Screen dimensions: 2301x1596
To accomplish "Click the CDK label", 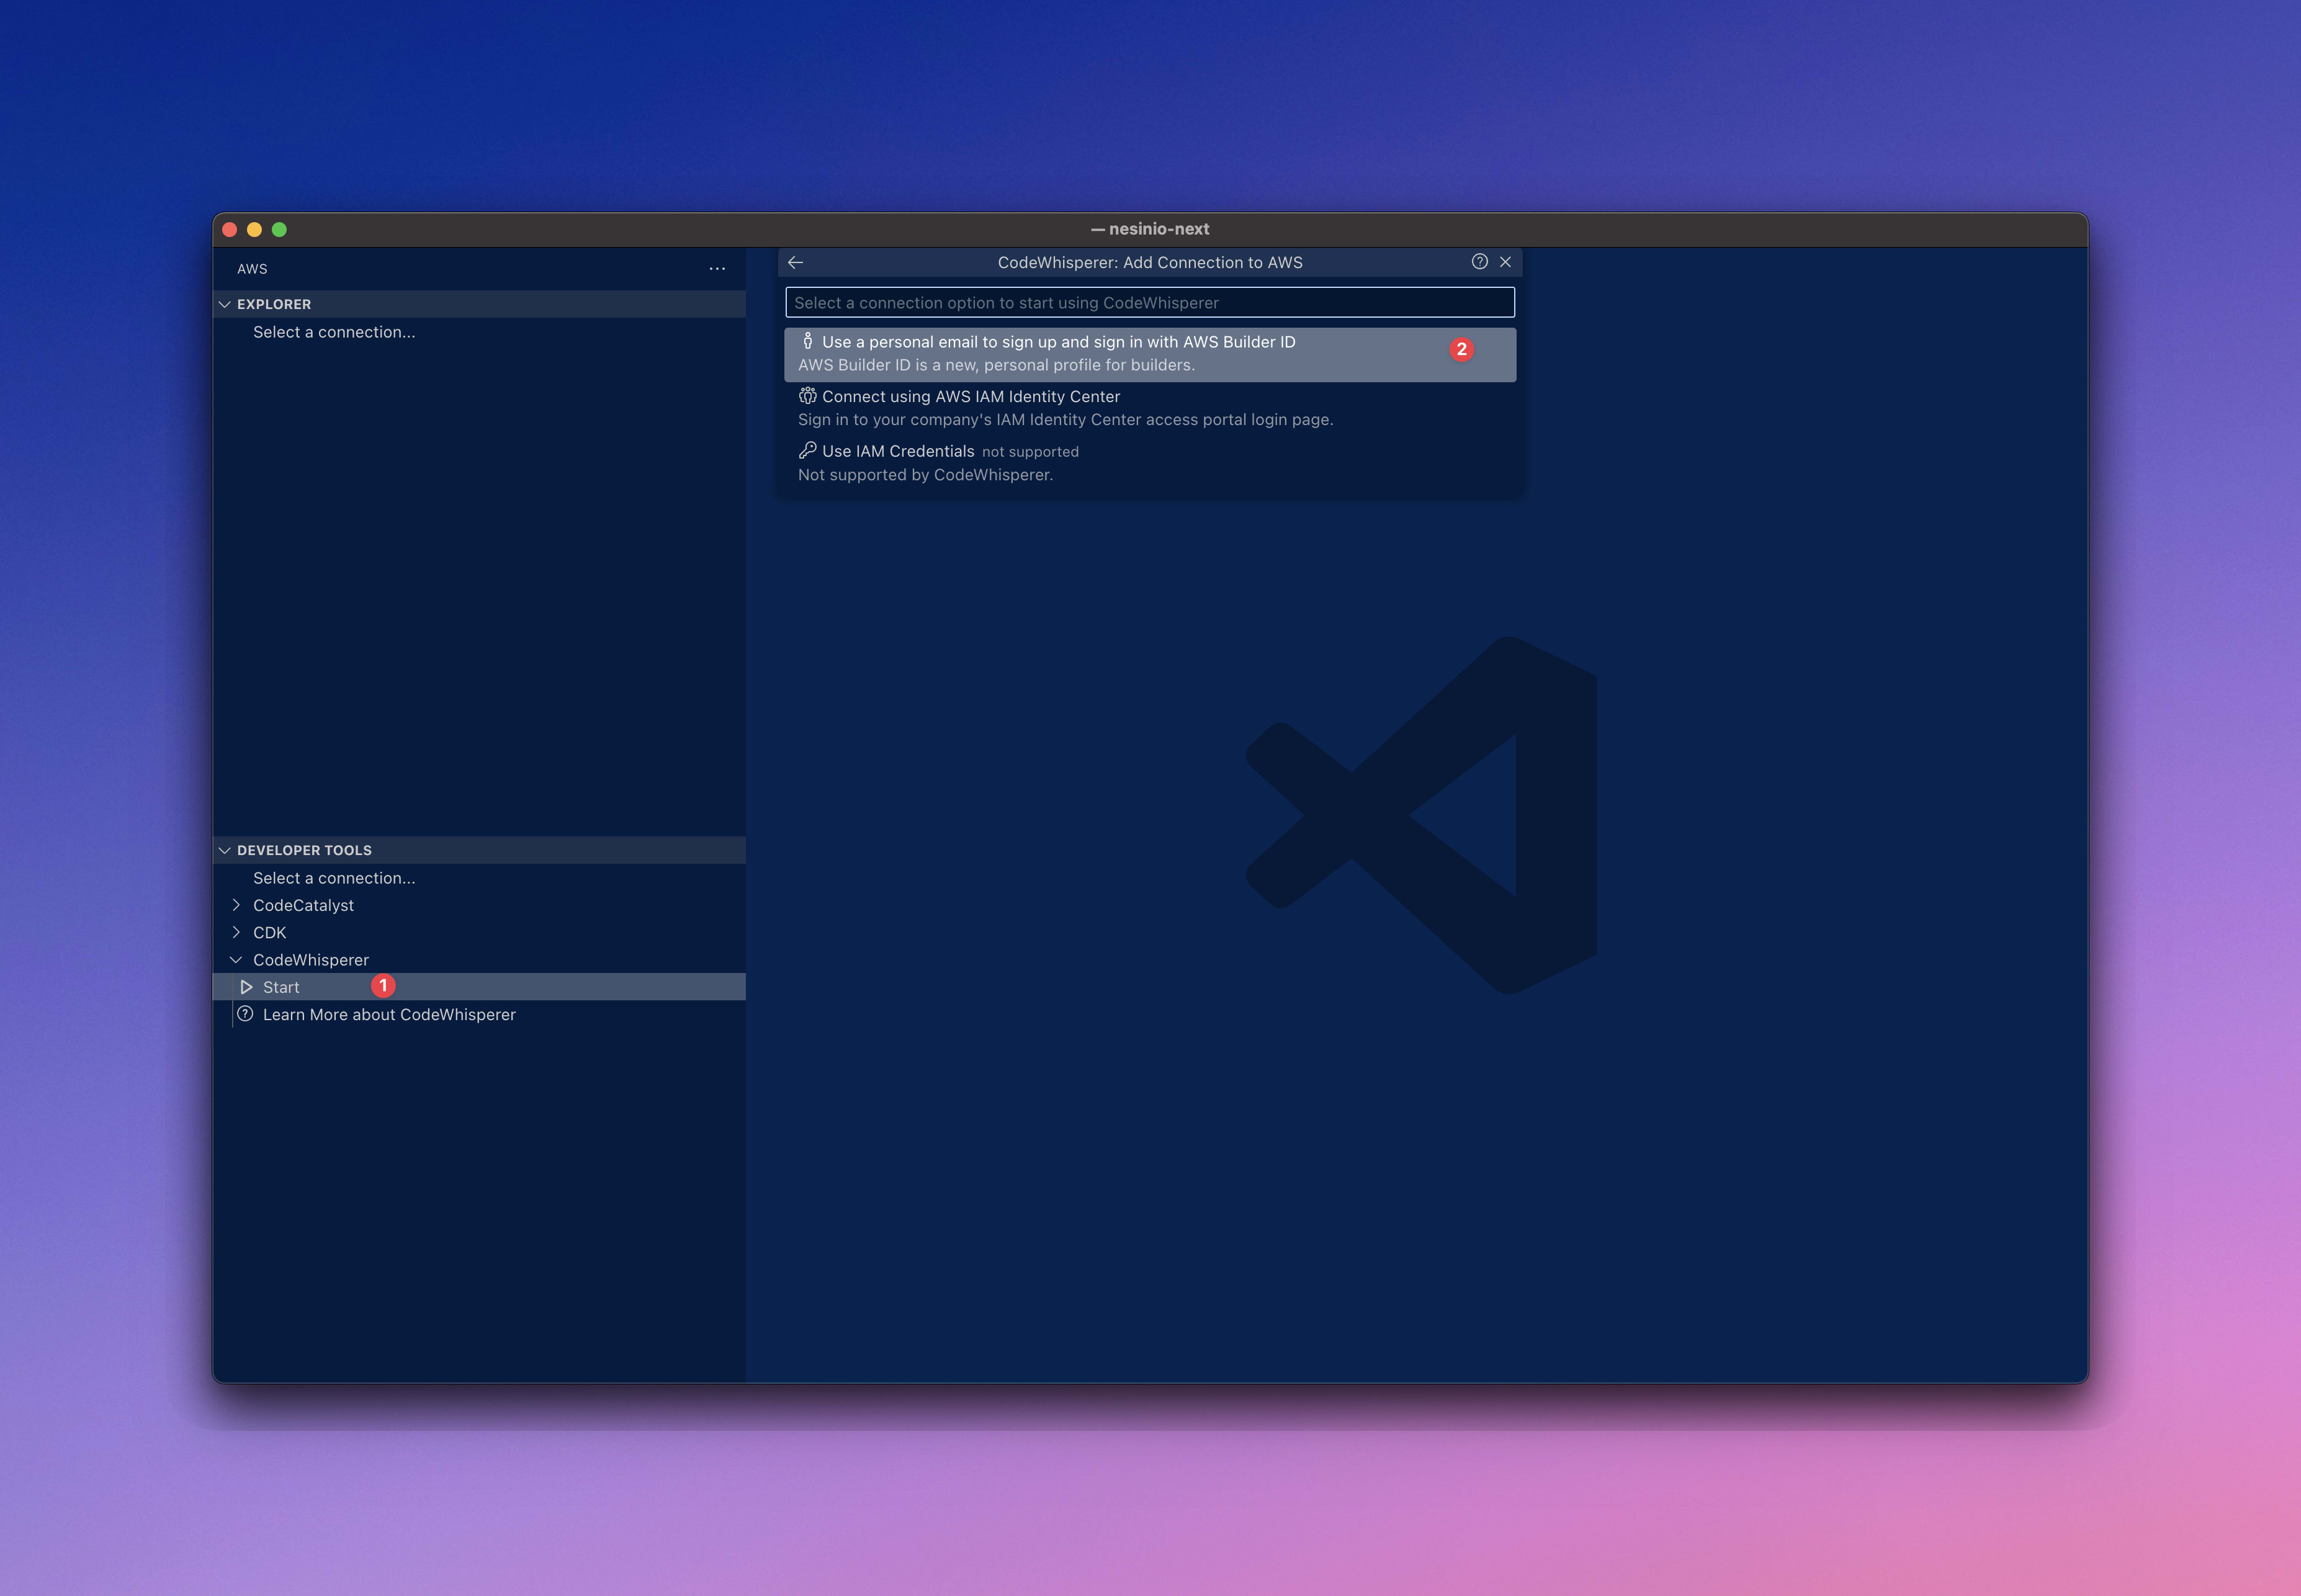I will [269, 932].
